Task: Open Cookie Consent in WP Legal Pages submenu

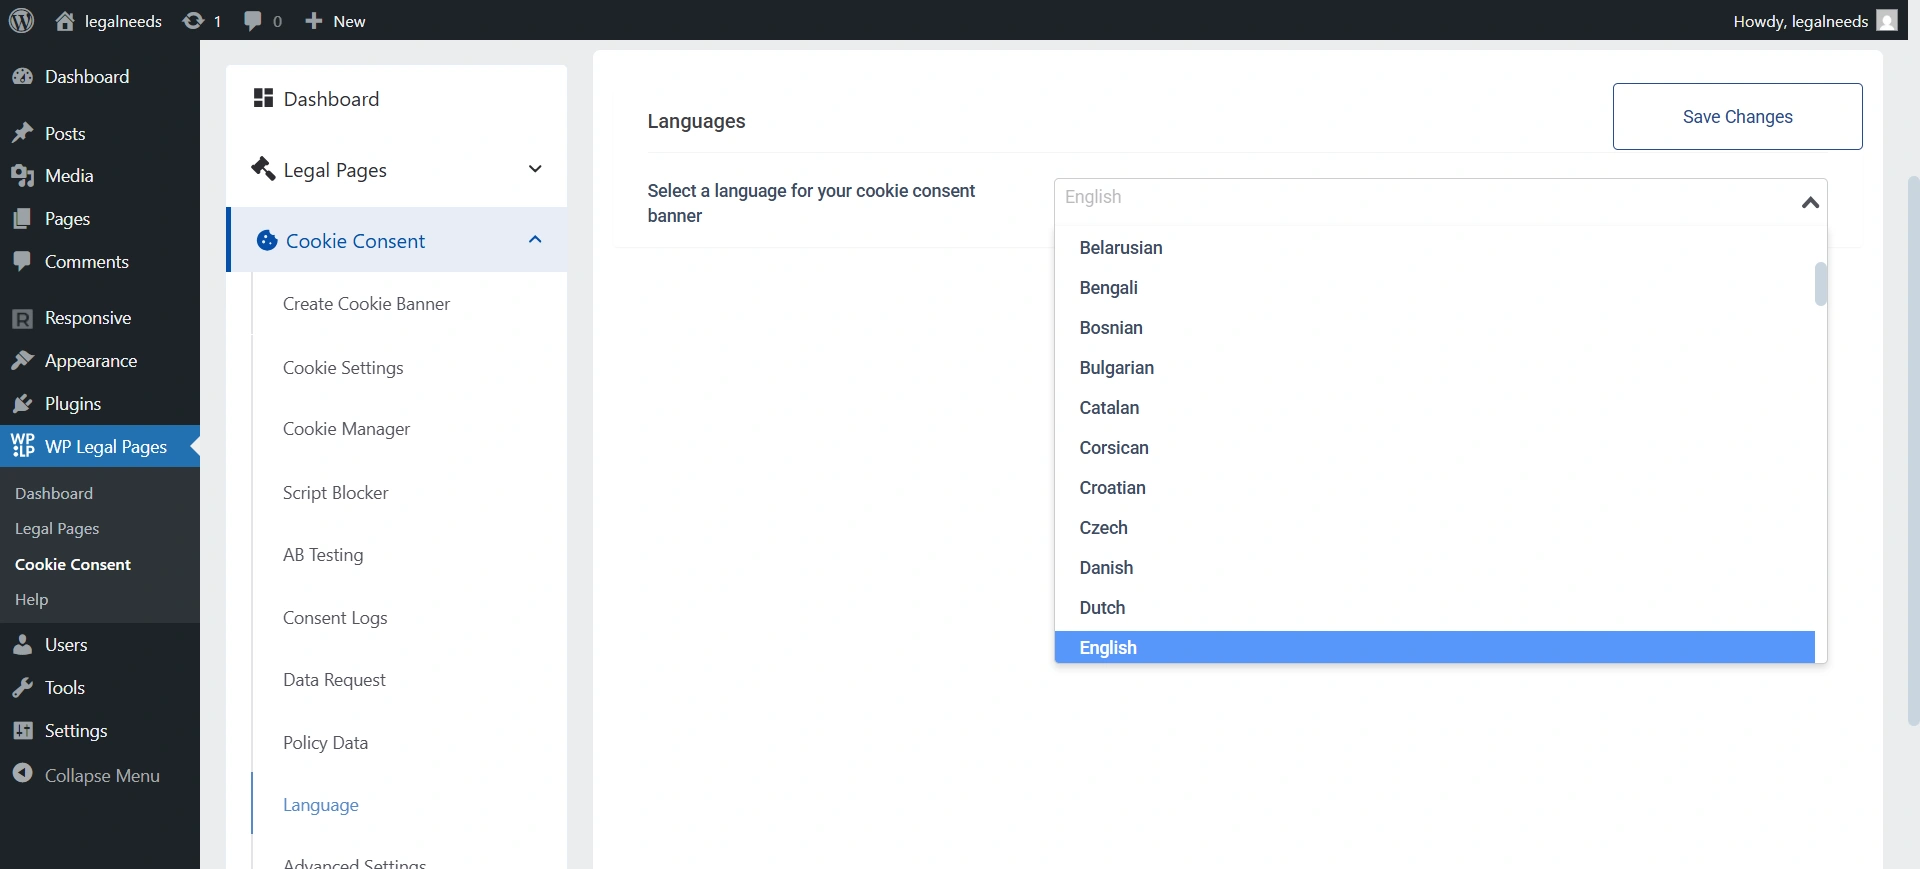Action: [x=73, y=565]
